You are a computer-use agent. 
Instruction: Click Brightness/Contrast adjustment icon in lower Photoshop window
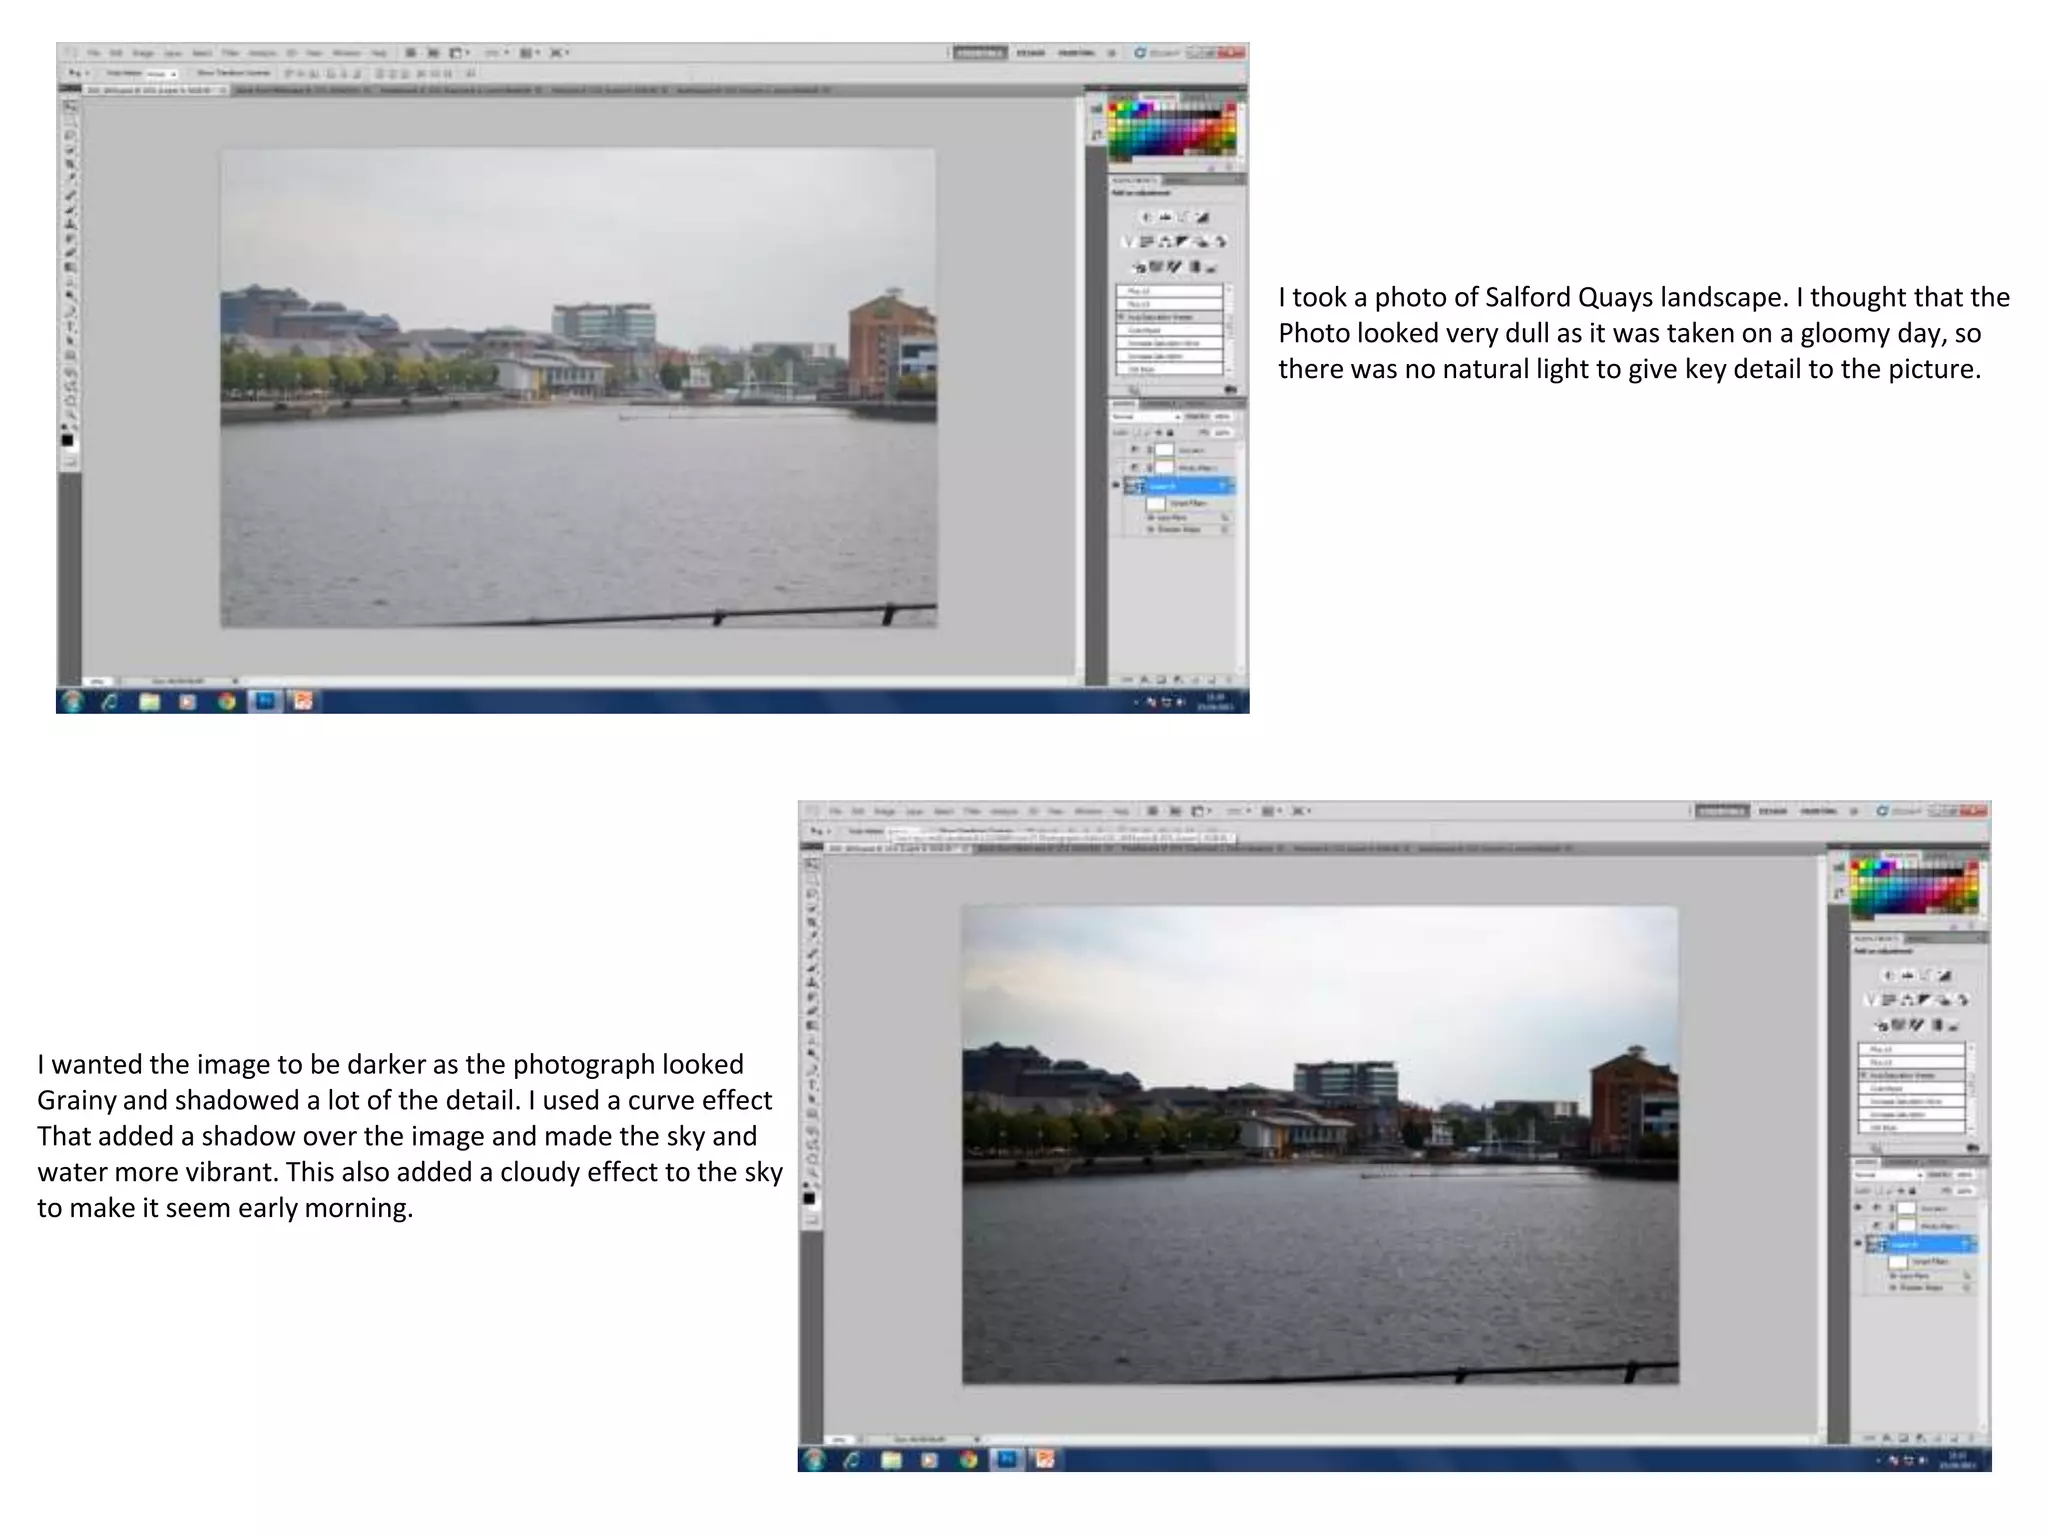point(1889,975)
